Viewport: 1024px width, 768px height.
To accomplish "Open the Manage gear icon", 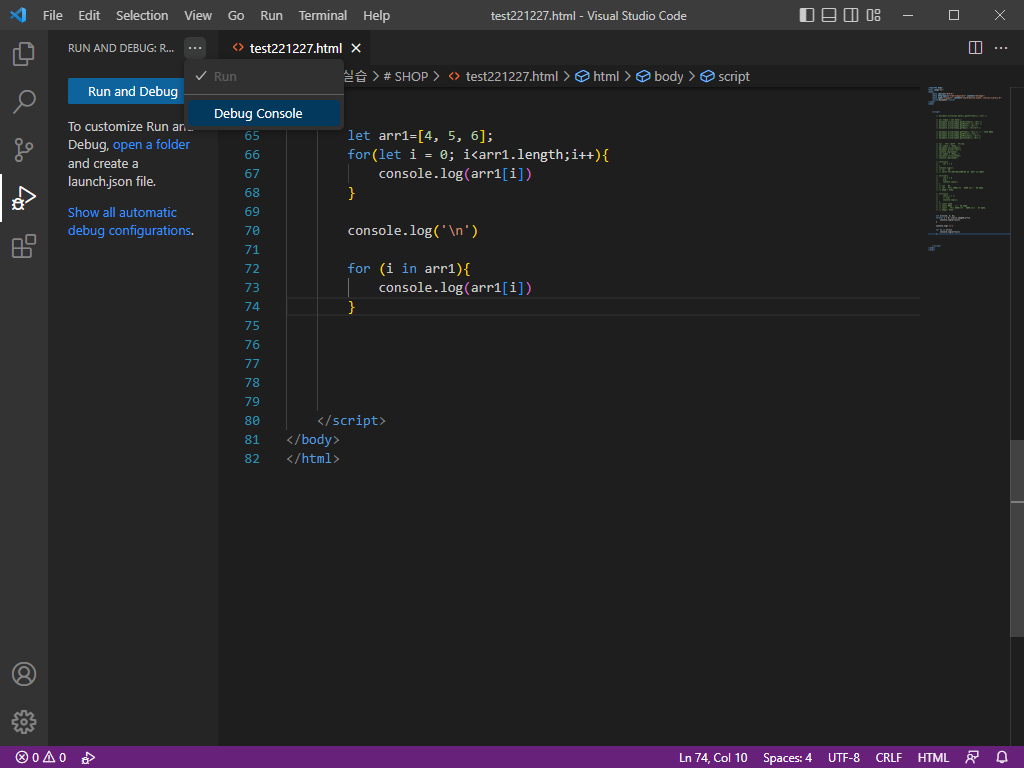I will pyautogui.click(x=24, y=722).
